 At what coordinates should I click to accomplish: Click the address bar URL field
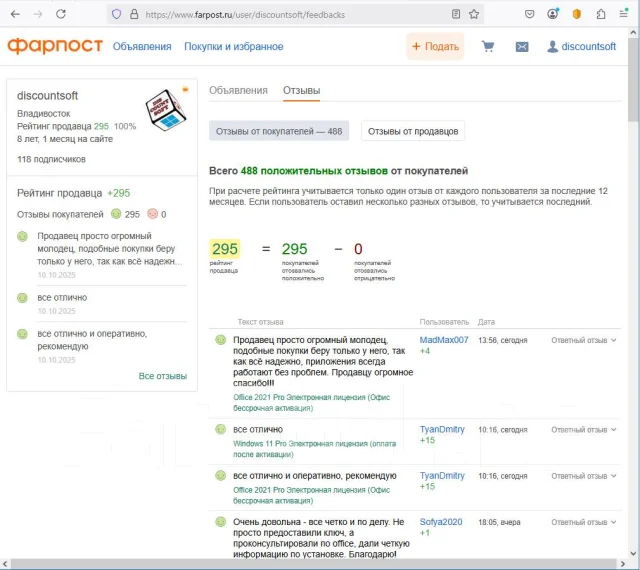[x=294, y=15]
